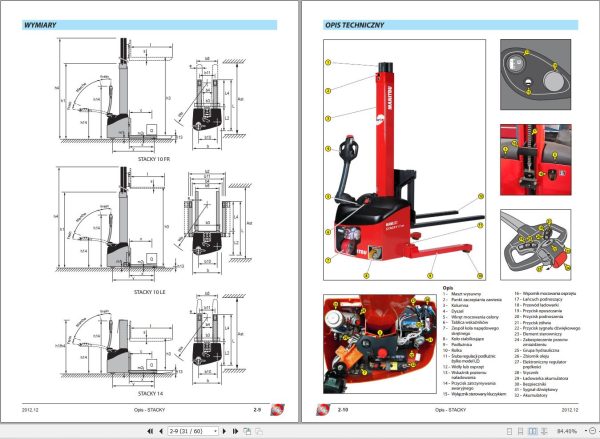Click the zoom out minus button
This screenshot has width=600, height=439.
coord(593,431)
